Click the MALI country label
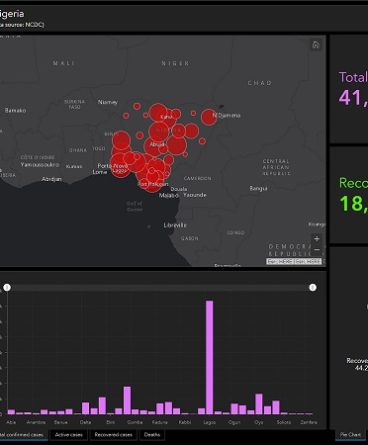368x445 pixels. 64,63
